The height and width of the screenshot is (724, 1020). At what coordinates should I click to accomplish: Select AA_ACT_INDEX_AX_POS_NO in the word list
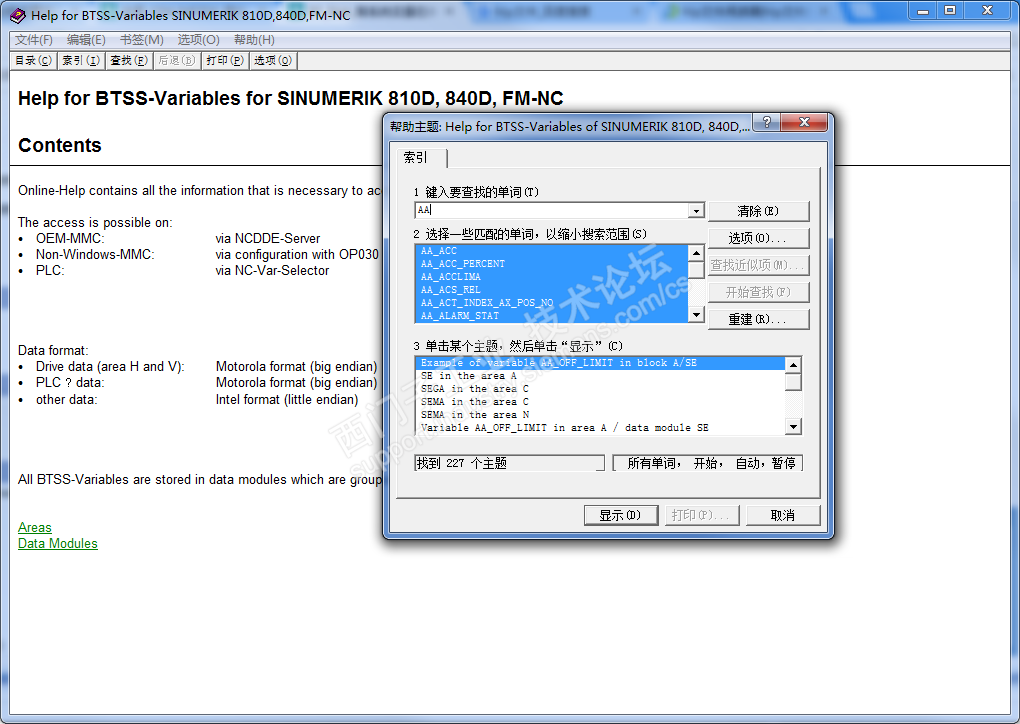pos(552,303)
